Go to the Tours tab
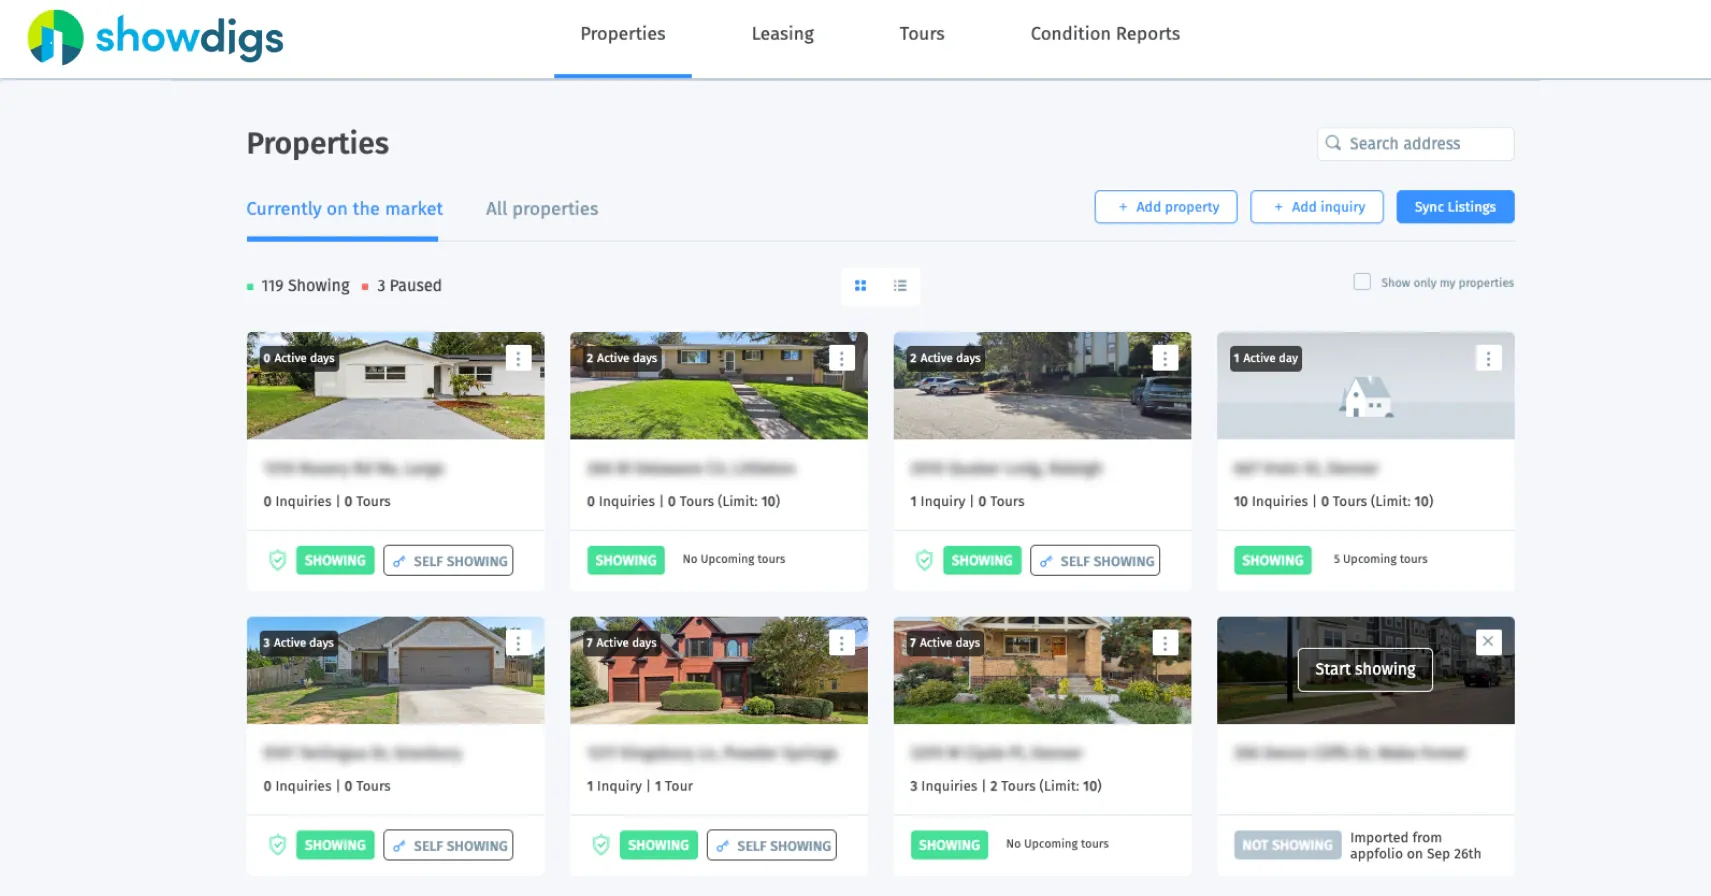The width and height of the screenshot is (1711, 896). tap(922, 34)
